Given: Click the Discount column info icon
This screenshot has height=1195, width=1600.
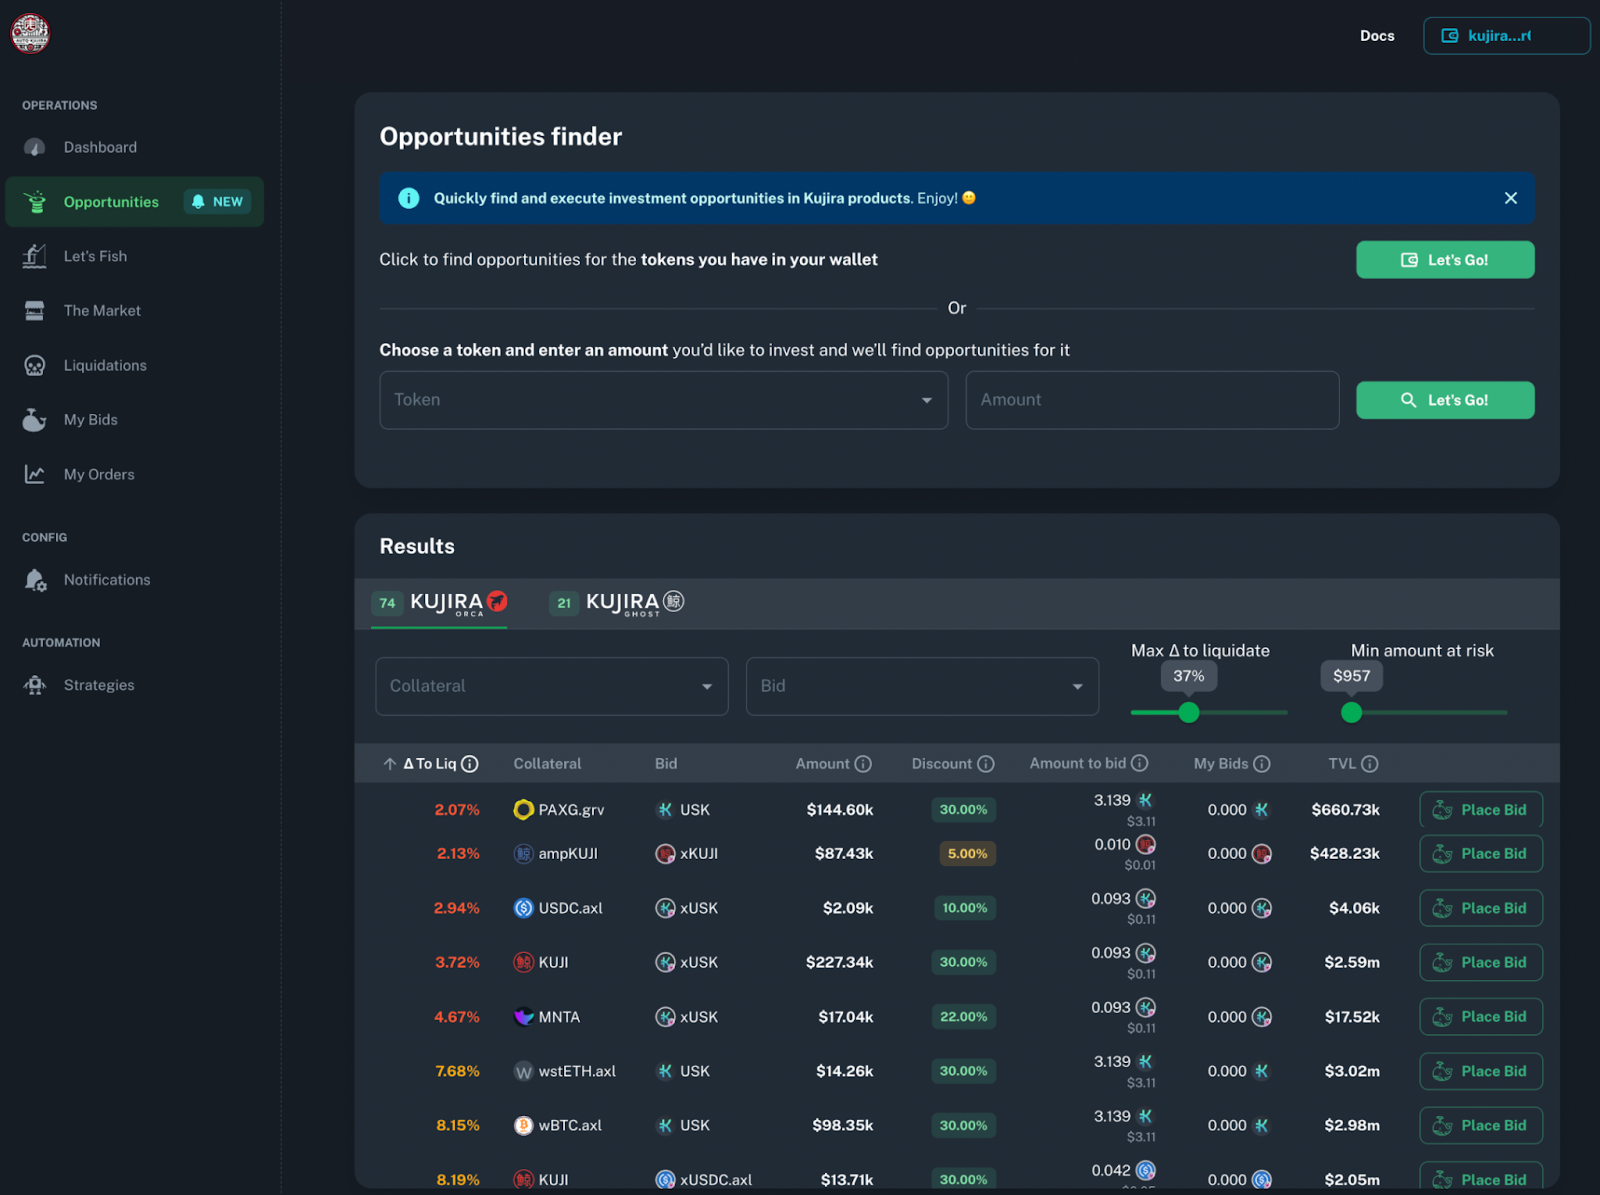Looking at the screenshot, I should pos(986,764).
